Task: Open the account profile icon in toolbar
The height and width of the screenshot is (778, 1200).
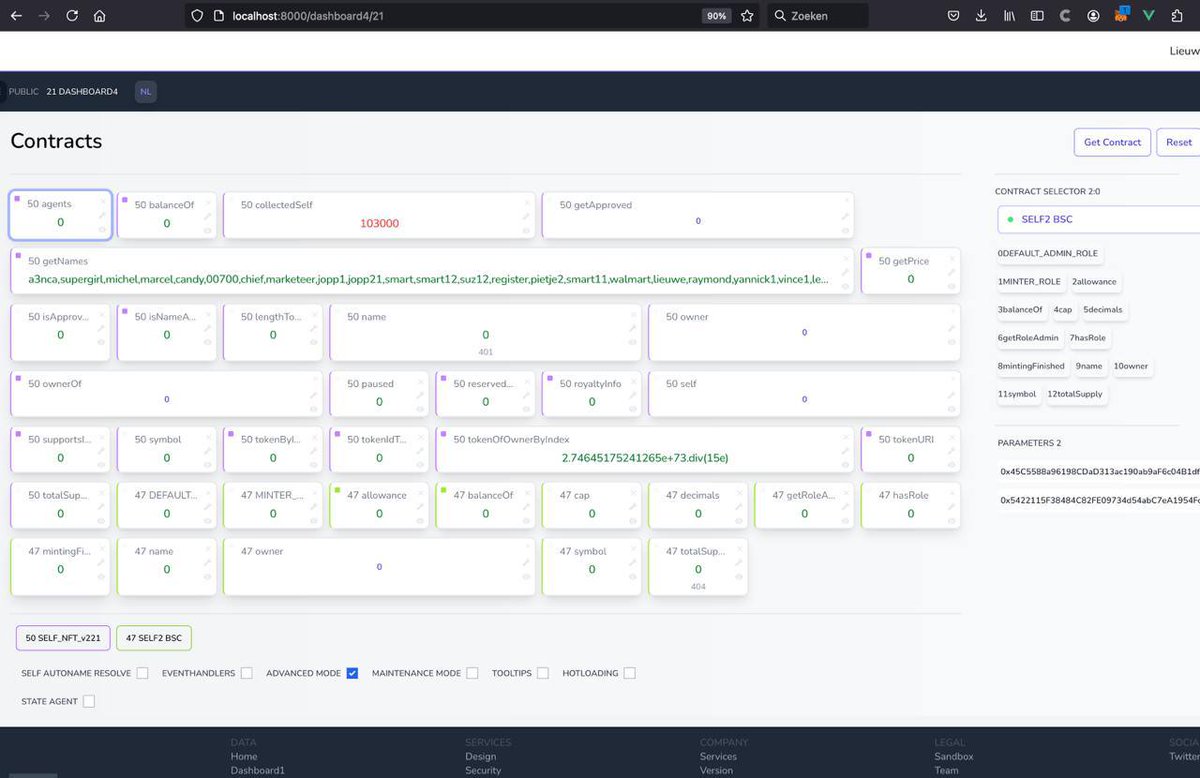Action: pyautogui.click(x=1093, y=16)
